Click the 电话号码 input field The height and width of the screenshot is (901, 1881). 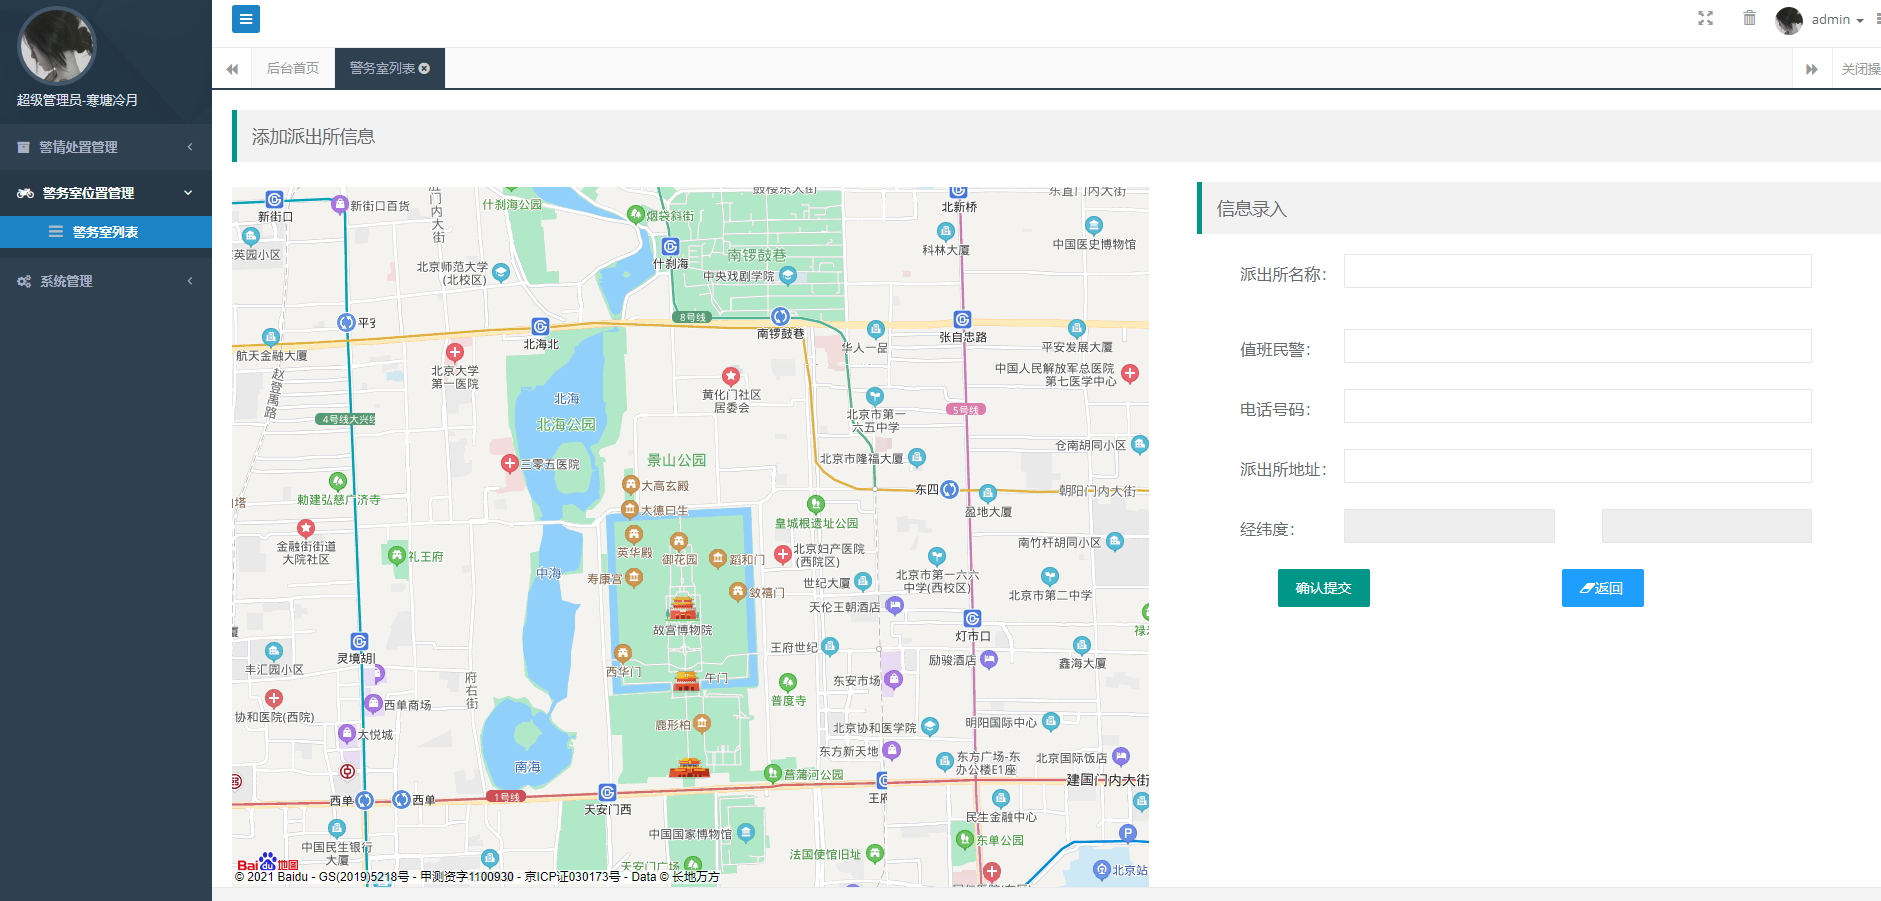(1577, 406)
